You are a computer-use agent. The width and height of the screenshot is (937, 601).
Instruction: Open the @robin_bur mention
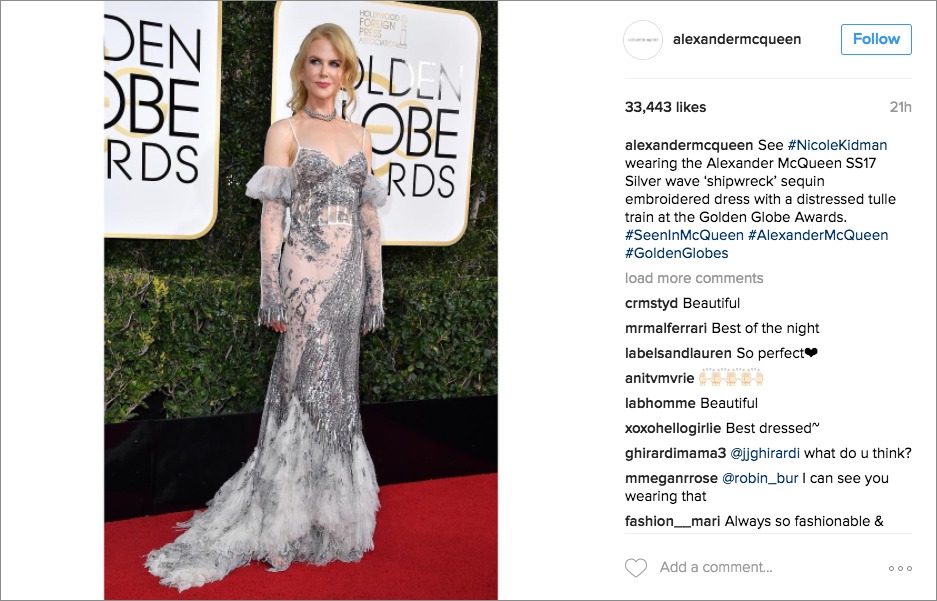(760, 479)
